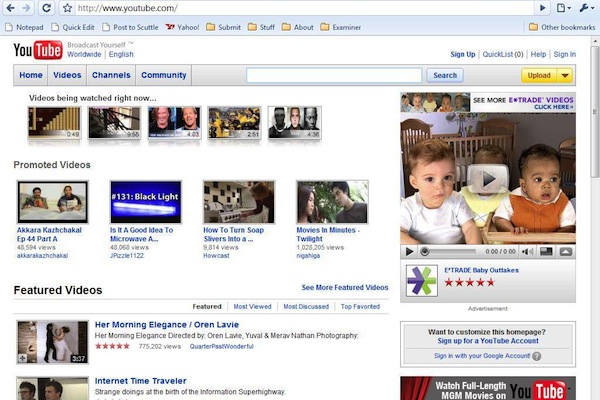The width and height of the screenshot is (600, 400).
Task: Go back with the browser back arrow
Action: [10, 8]
